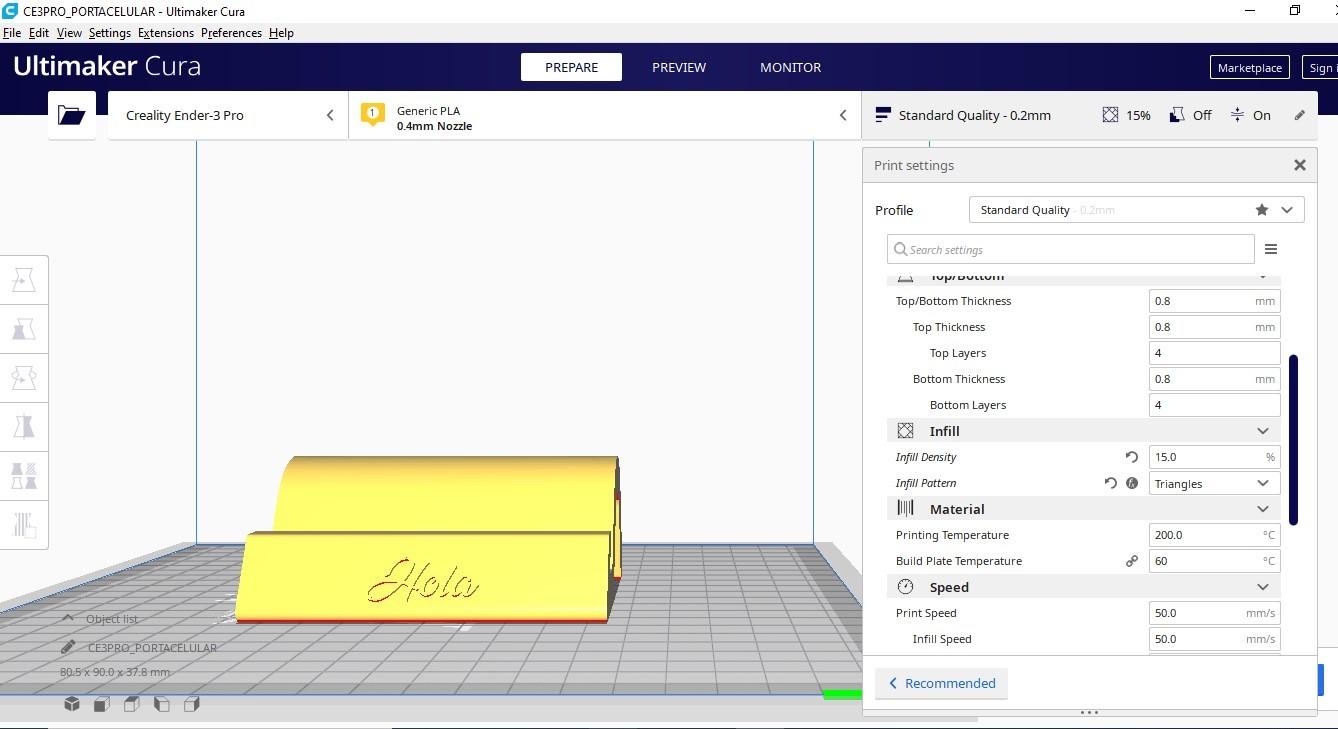Select the Scale tool in left toolbar
The width and height of the screenshot is (1338, 729).
point(24,329)
